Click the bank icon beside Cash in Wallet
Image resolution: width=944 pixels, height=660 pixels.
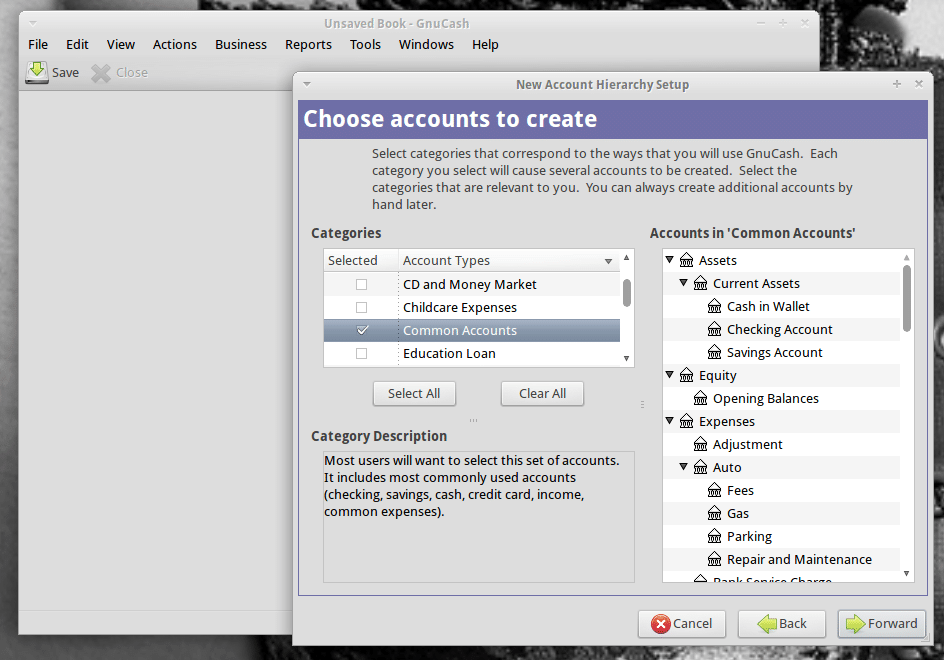click(714, 307)
